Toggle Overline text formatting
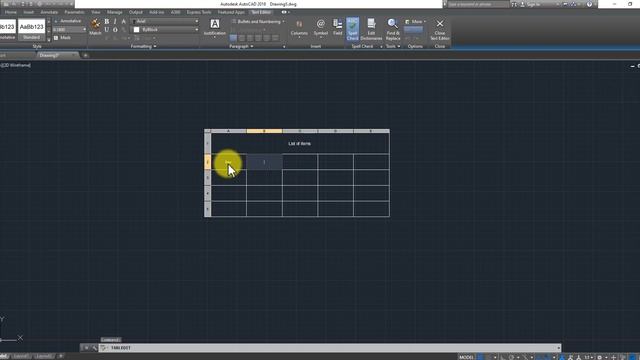This screenshot has height=360, width=640. [x=115, y=30]
